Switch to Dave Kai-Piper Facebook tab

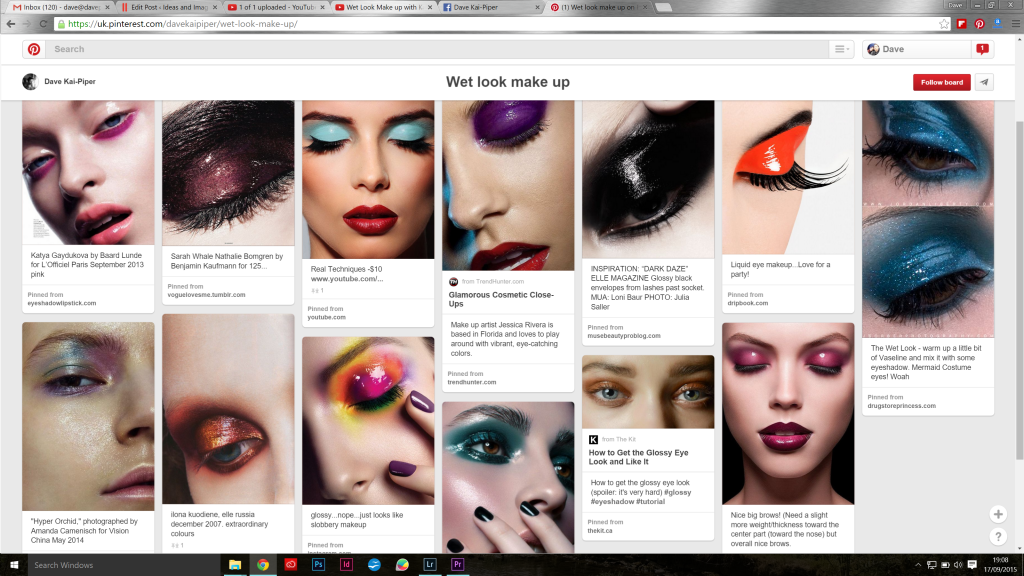click(x=491, y=7)
